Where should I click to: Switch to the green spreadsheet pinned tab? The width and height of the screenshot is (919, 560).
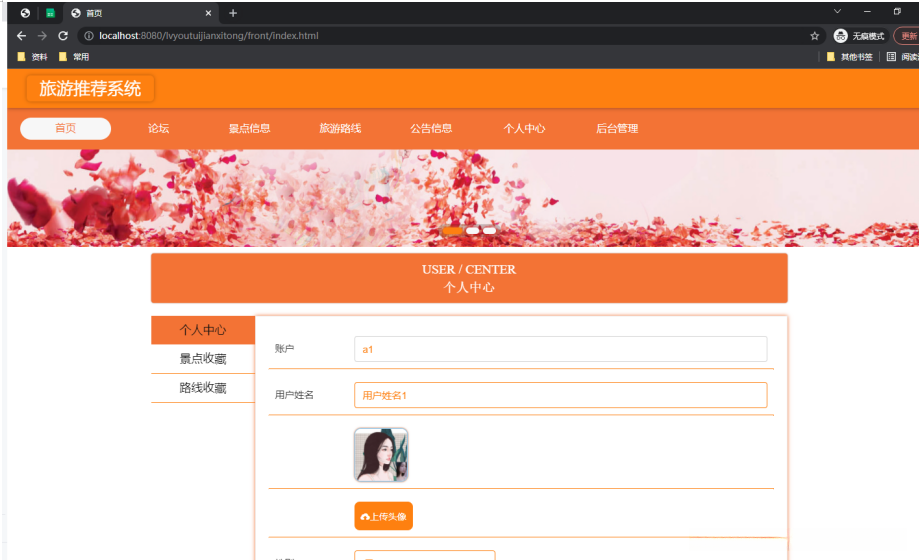click(x=50, y=13)
